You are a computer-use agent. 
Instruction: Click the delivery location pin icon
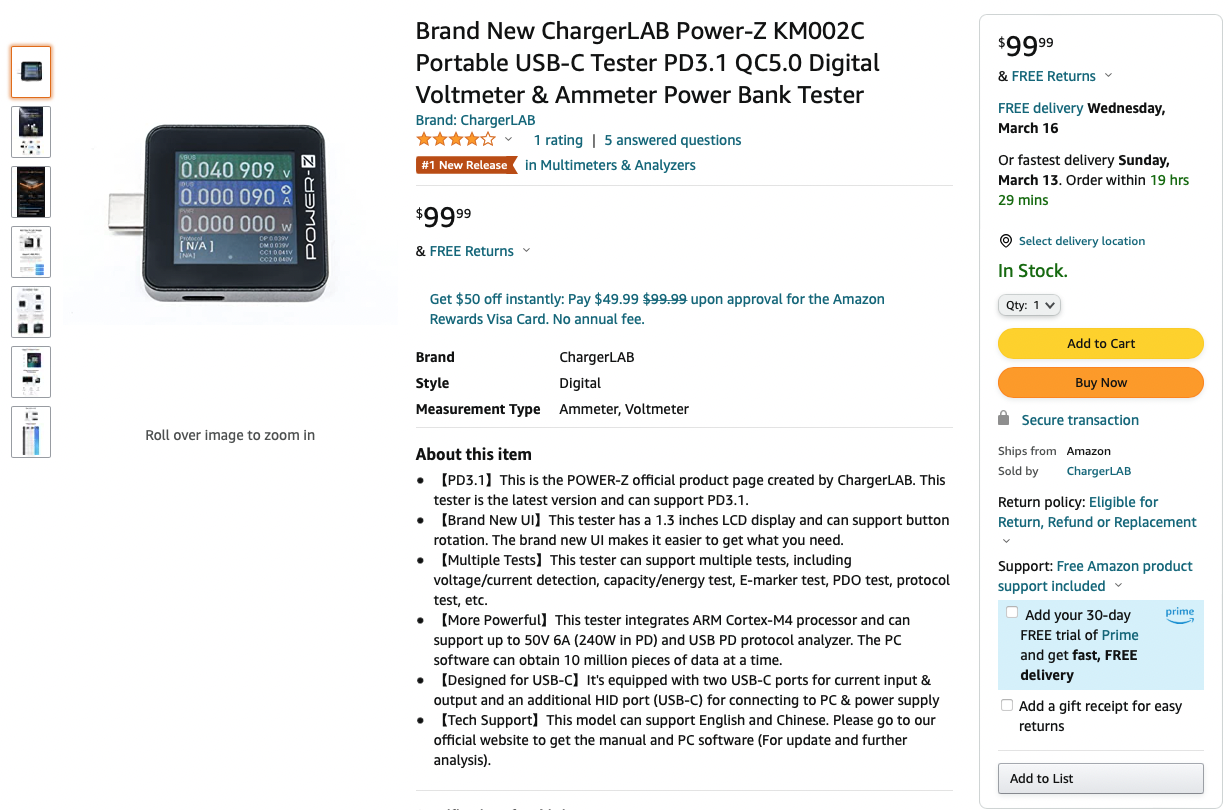[1005, 240]
